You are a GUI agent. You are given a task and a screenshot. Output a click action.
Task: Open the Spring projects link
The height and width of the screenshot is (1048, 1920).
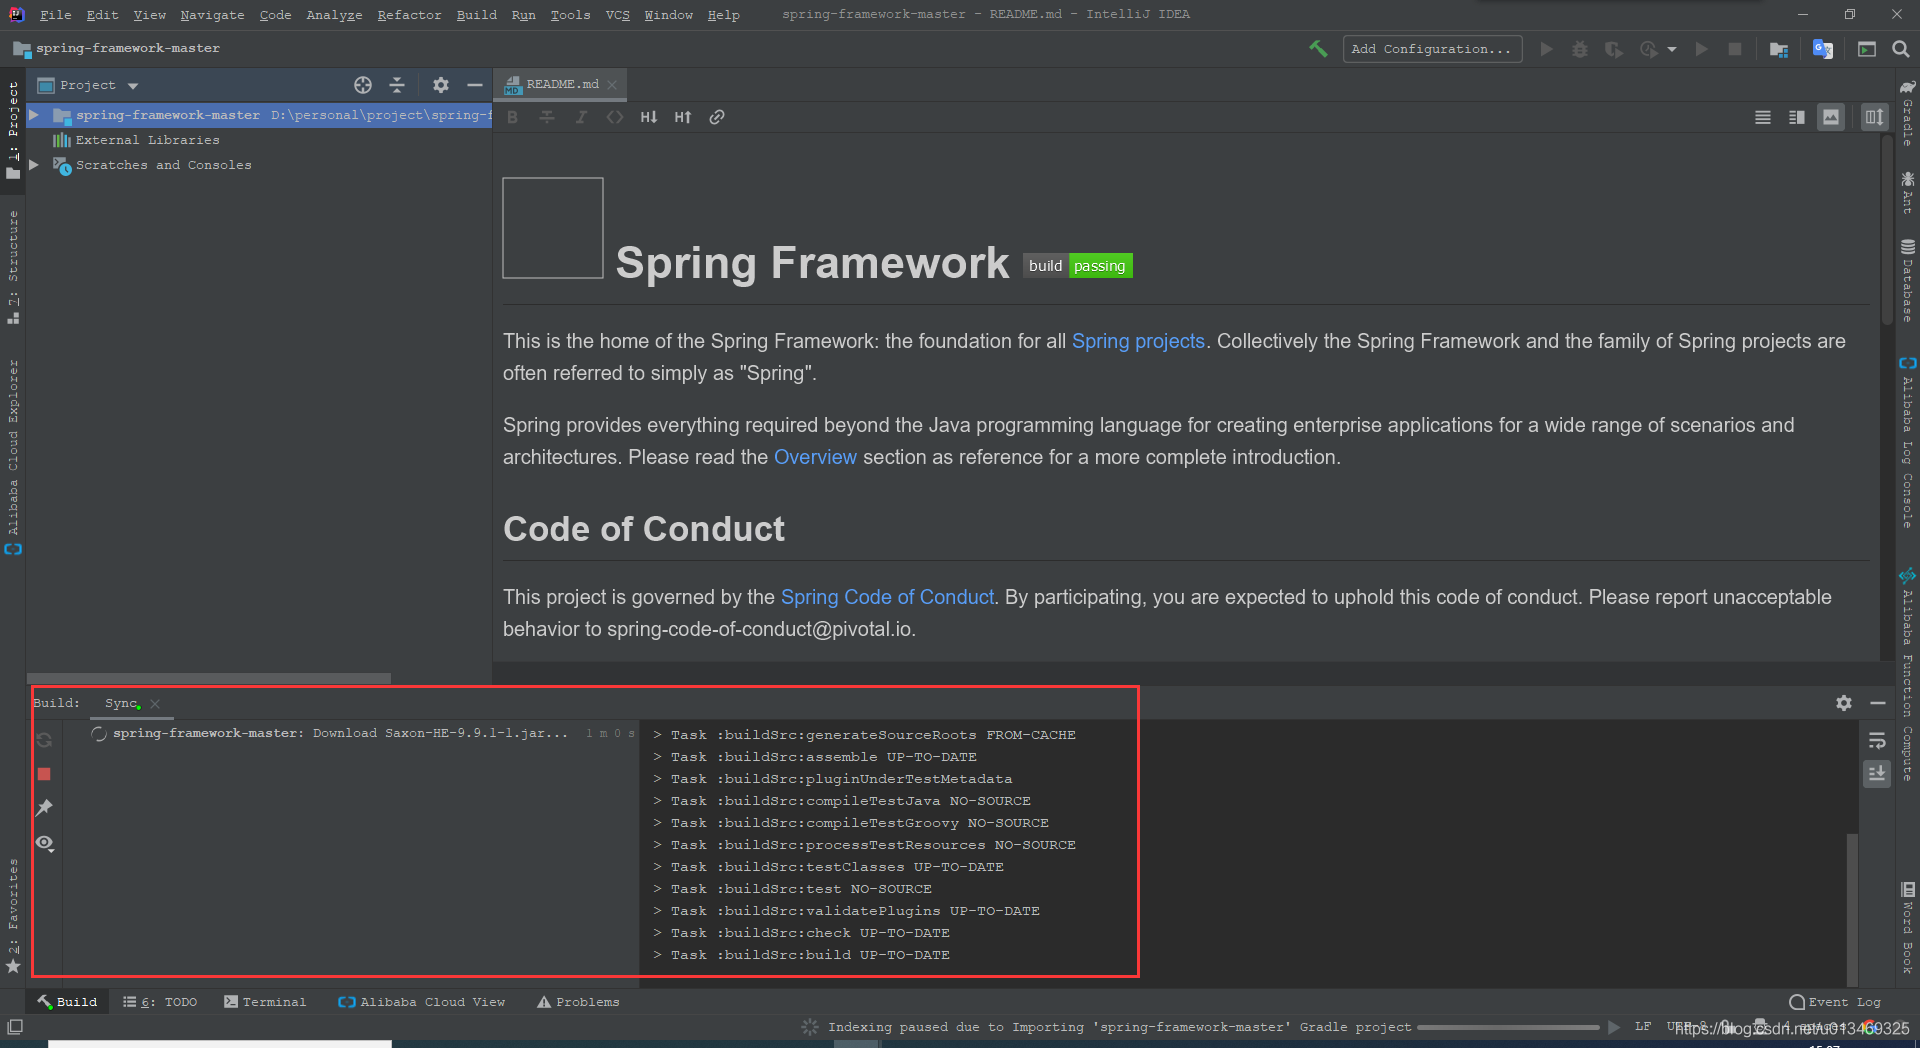tap(1138, 341)
